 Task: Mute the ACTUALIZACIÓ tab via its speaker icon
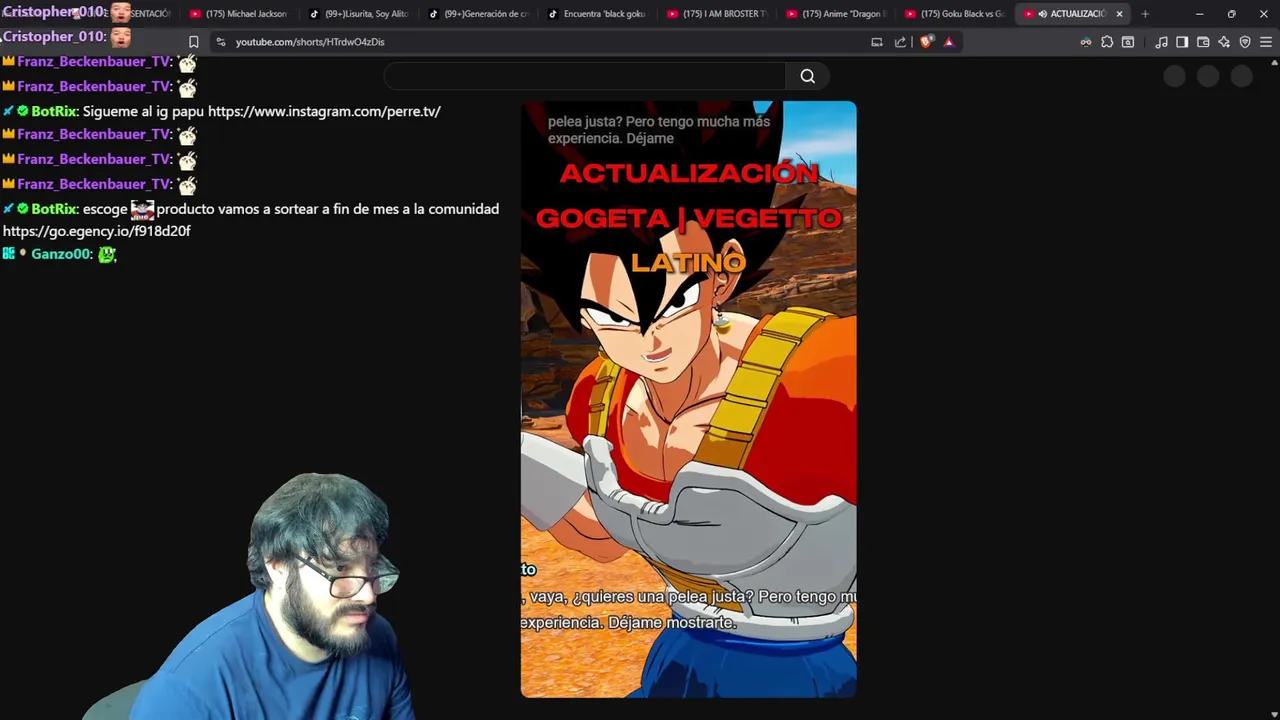(x=1042, y=14)
